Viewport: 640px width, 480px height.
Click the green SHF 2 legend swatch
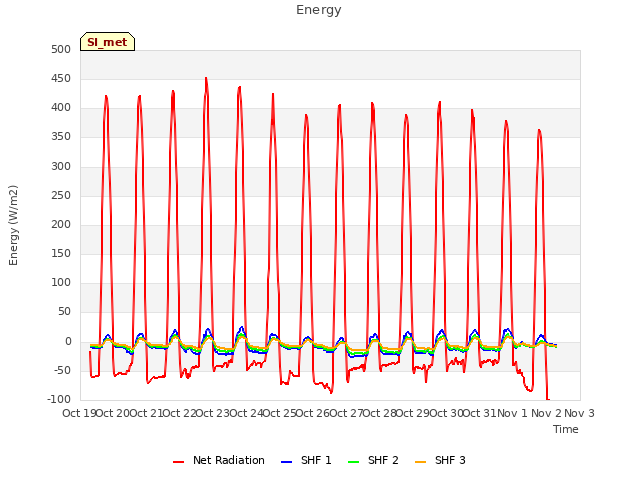point(353,462)
